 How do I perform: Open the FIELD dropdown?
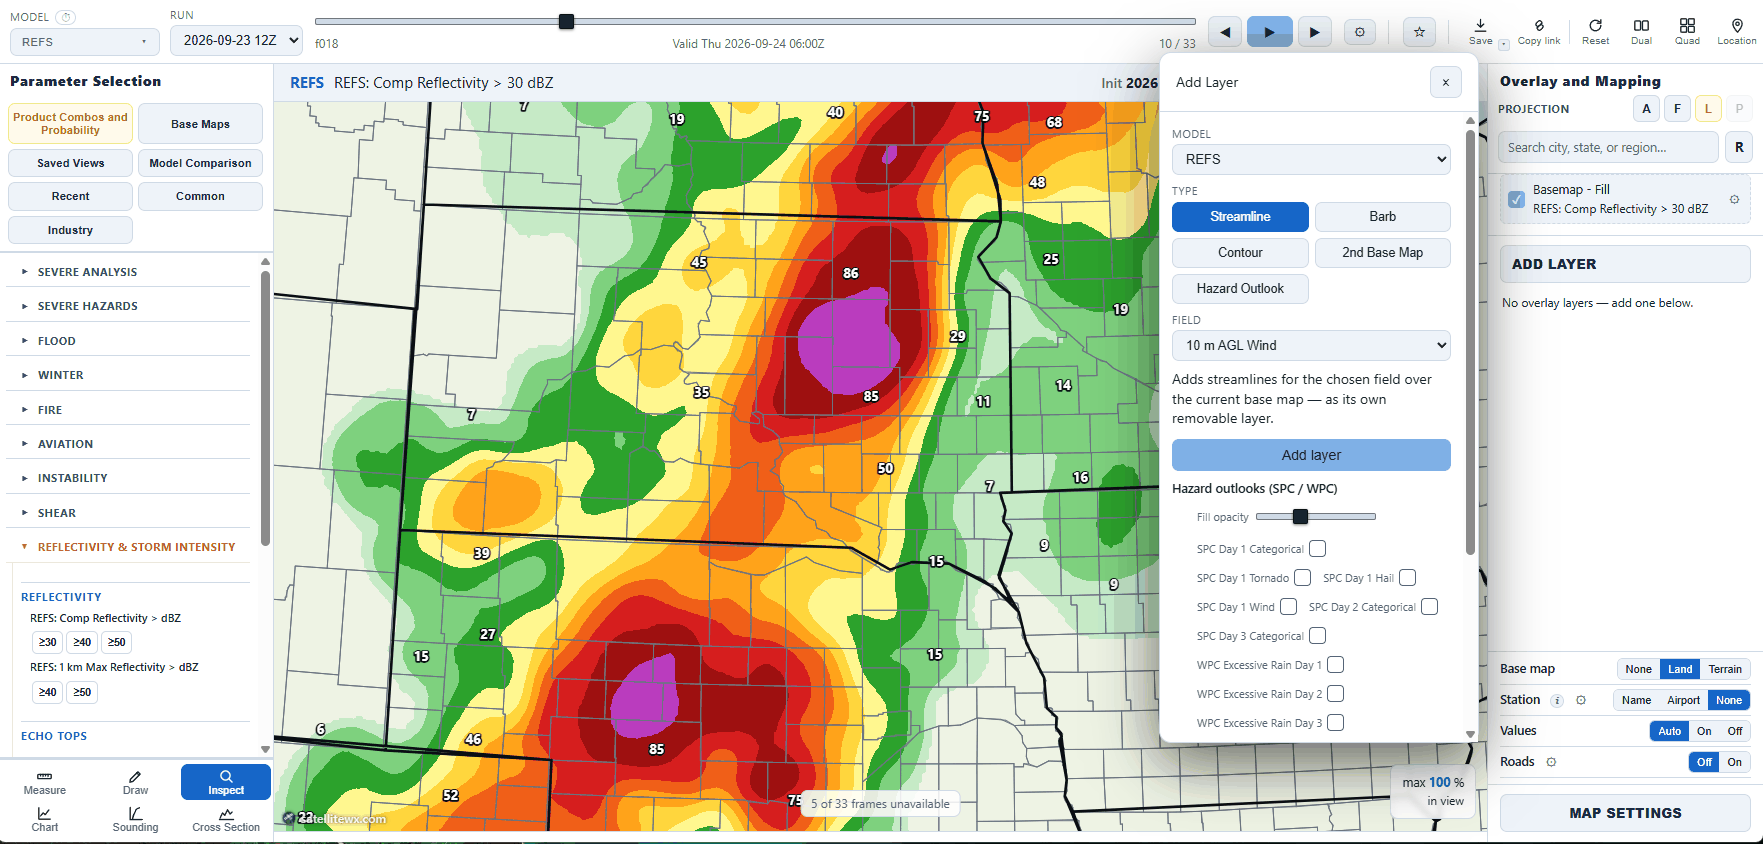(x=1311, y=345)
